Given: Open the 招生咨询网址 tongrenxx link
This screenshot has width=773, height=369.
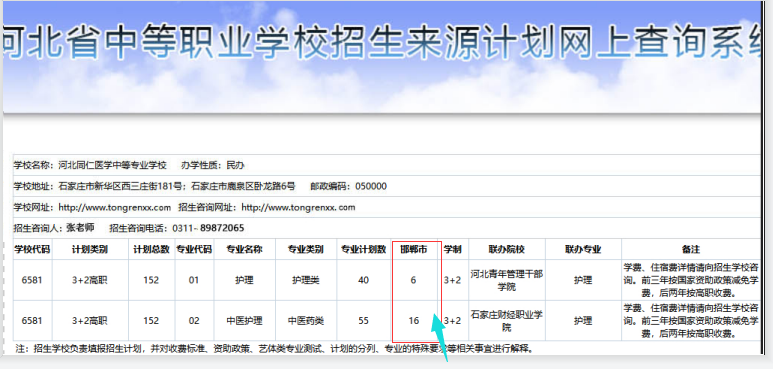Looking at the screenshot, I should point(298,207).
